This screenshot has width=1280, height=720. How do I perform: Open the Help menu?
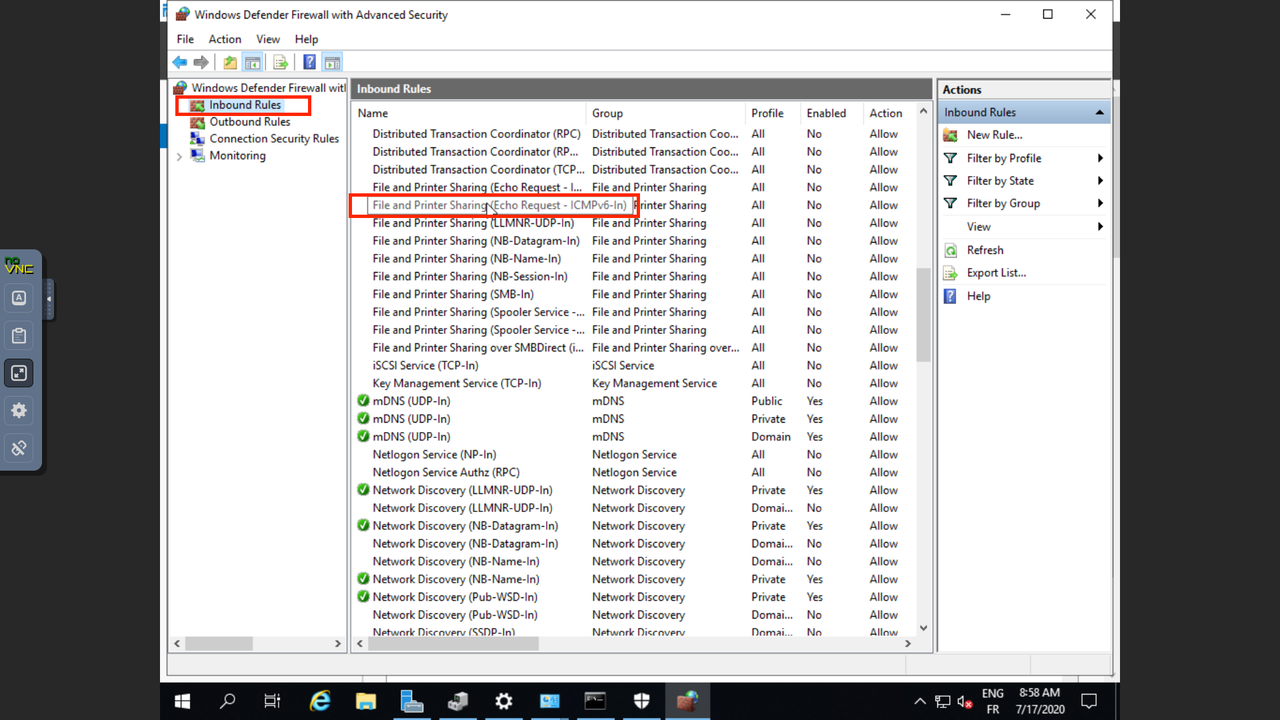tap(306, 39)
